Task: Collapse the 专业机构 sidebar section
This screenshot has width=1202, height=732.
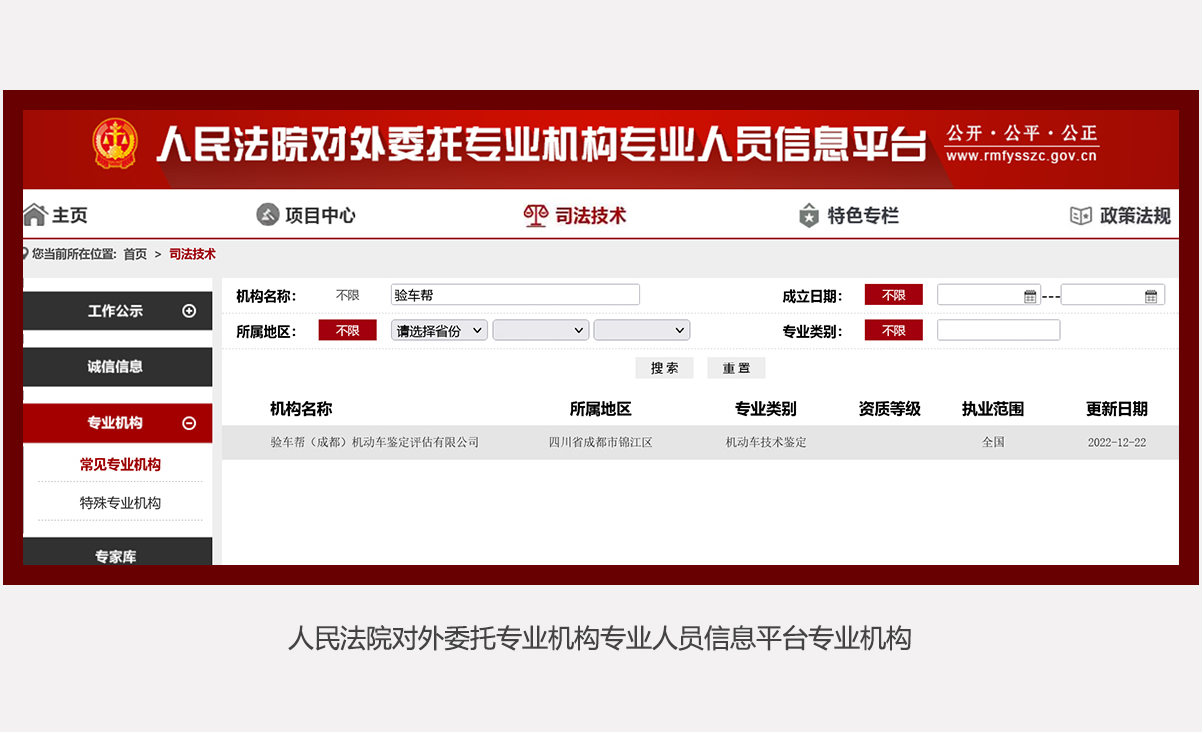Action: pos(189,423)
